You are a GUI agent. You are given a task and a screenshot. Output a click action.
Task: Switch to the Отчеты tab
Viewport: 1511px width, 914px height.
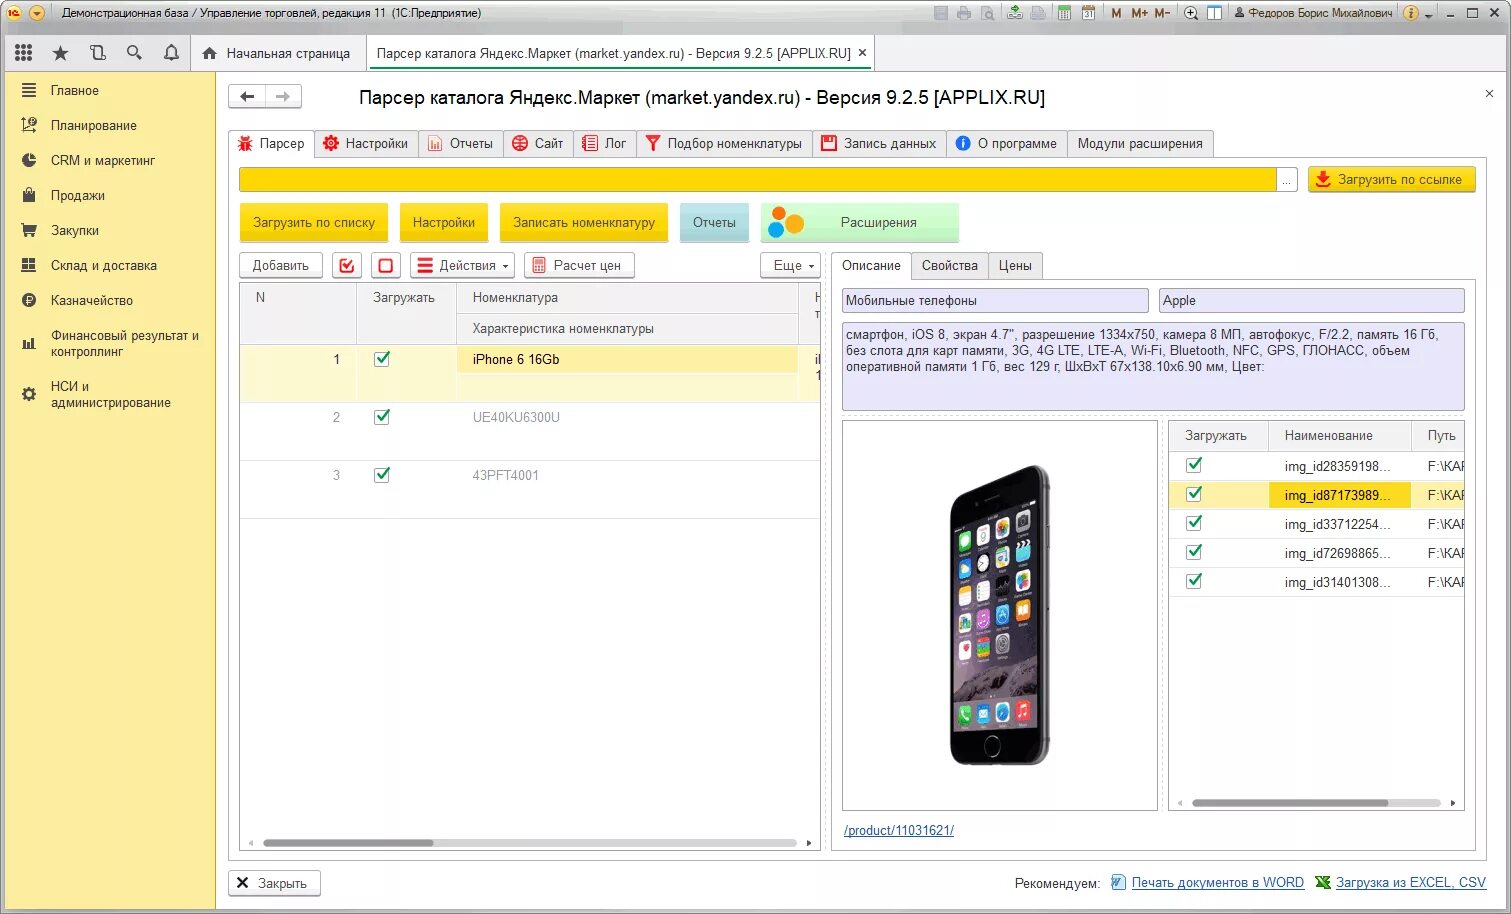point(461,143)
